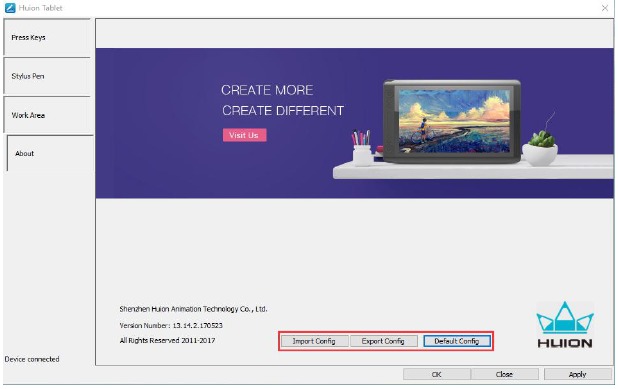The width and height of the screenshot is (618, 389).
Task: Click the potted plant in banner
Action: pyautogui.click(x=540, y=148)
